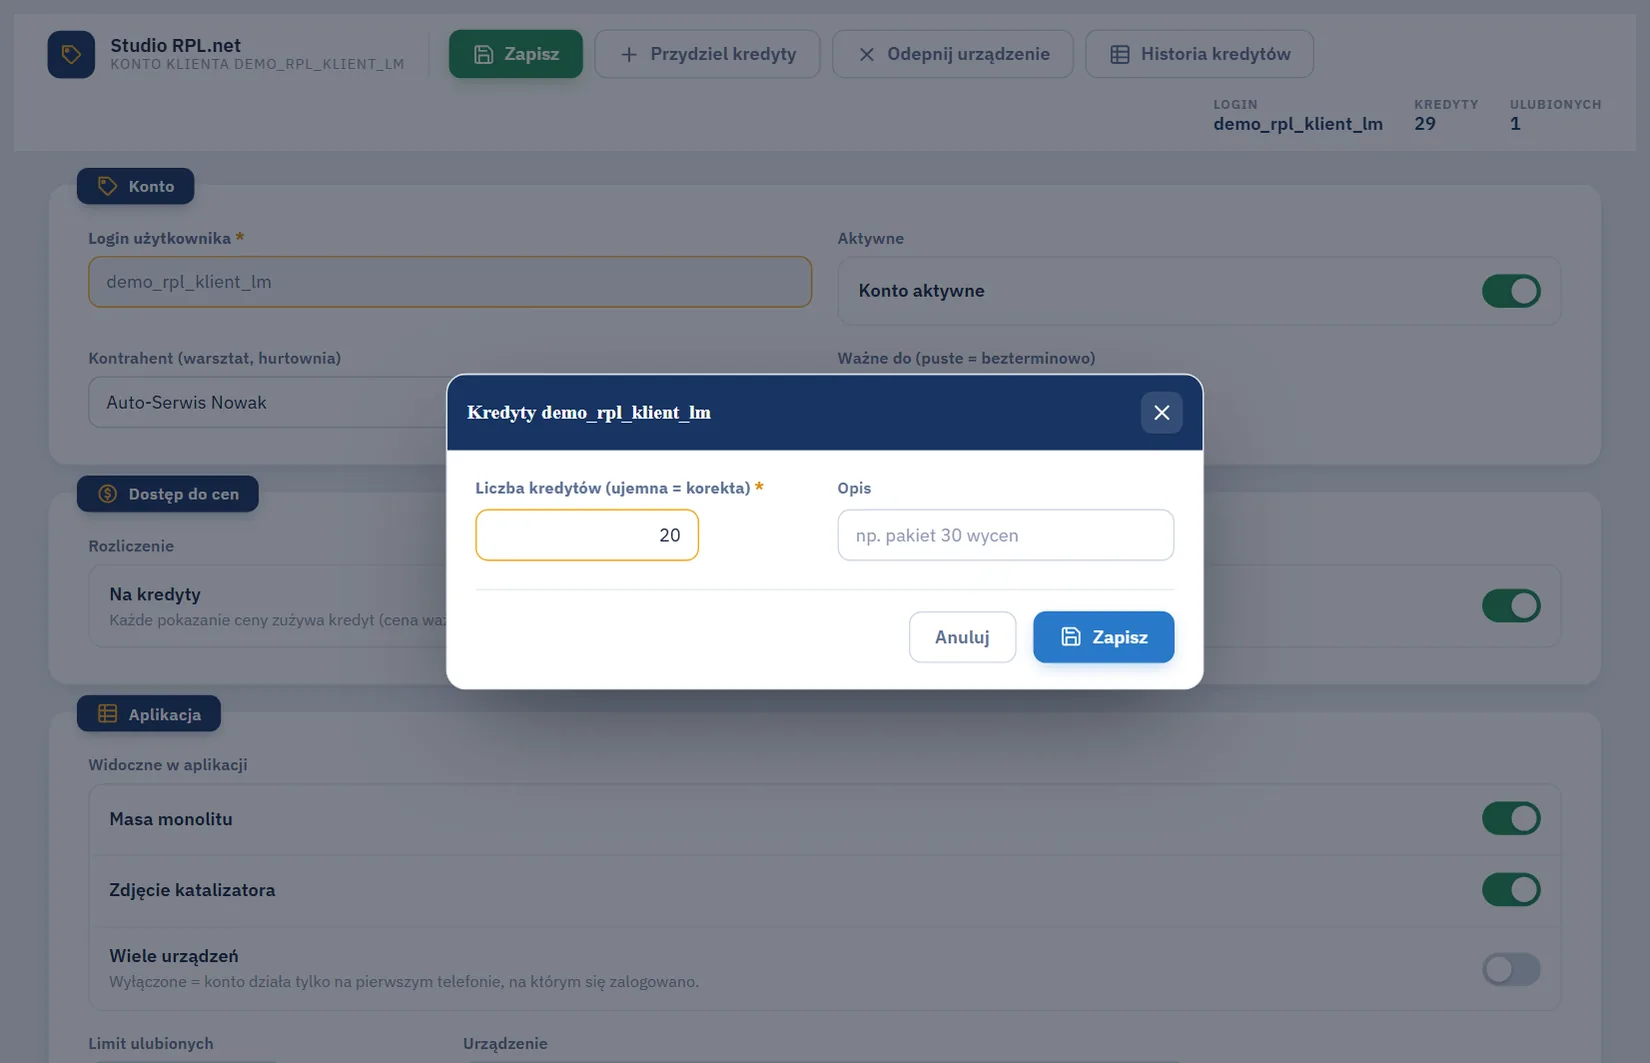
Task: Toggle the Zdjęcie katalizatora switch
Action: pyautogui.click(x=1511, y=890)
